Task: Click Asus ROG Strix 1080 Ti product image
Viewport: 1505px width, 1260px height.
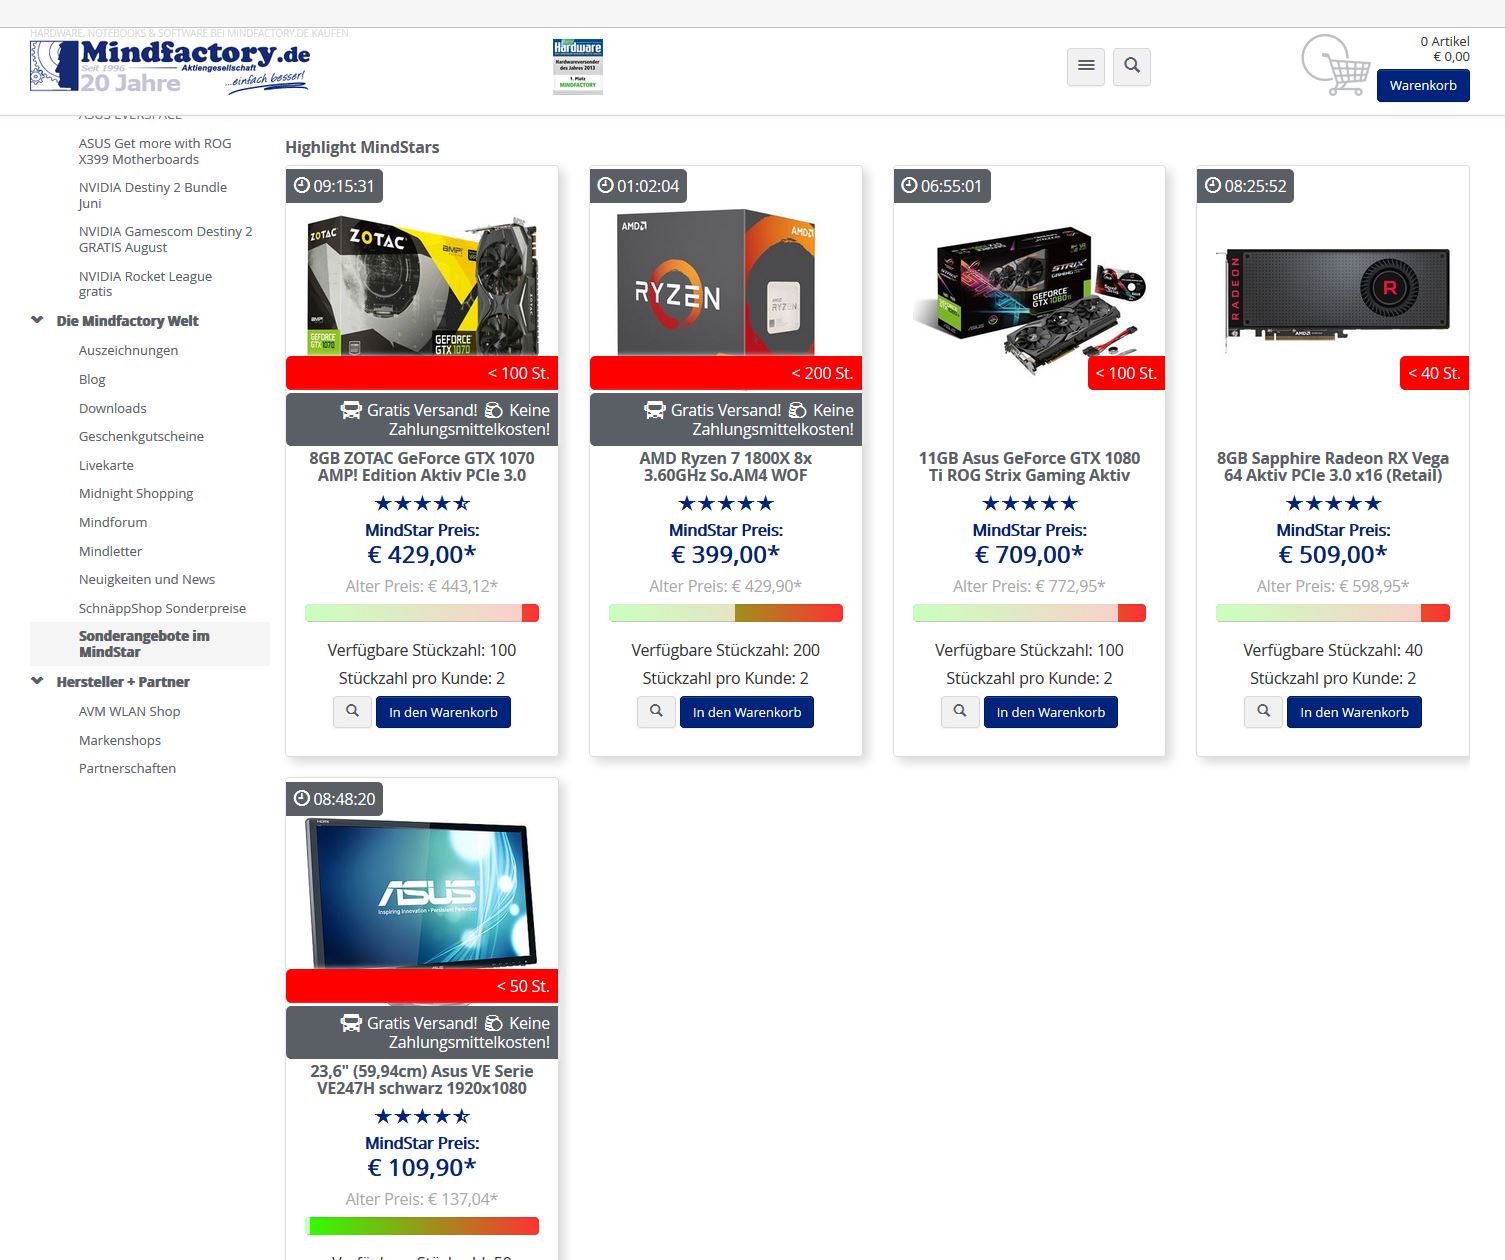Action: pyautogui.click(x=1029, y=303)
